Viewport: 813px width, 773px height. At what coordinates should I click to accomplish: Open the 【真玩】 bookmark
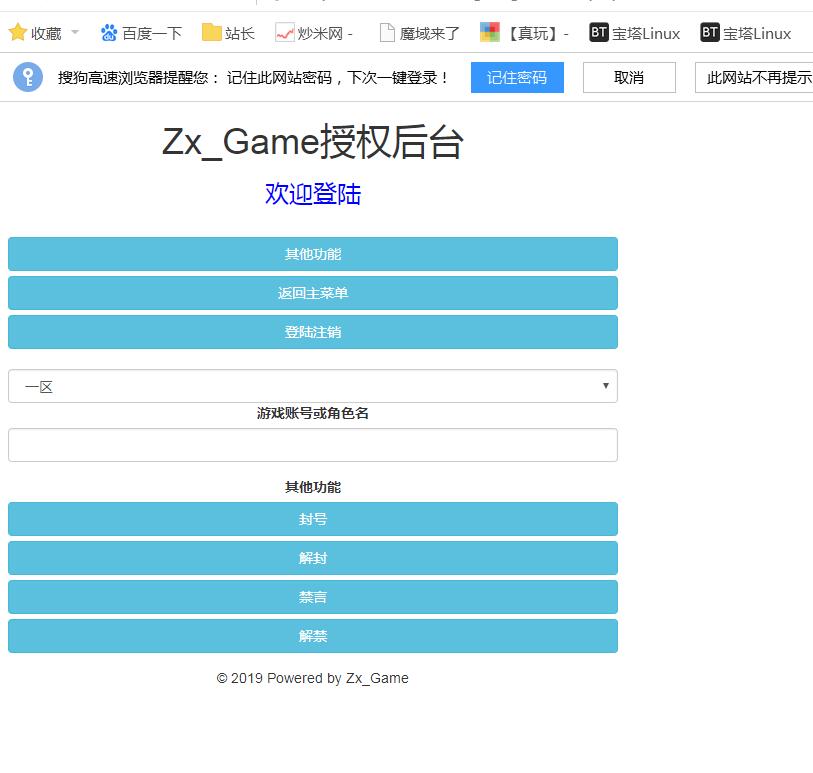[x=524, y=33]
